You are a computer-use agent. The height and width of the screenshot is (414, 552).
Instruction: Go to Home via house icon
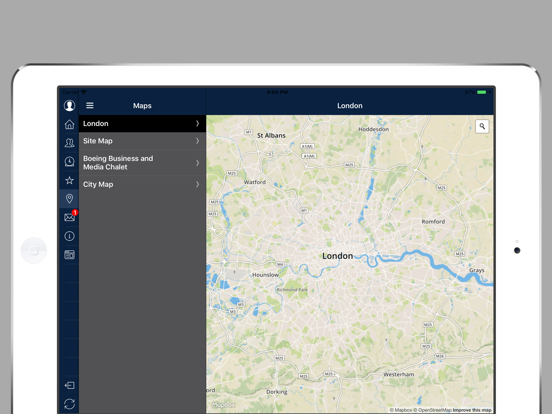[69, 124]
